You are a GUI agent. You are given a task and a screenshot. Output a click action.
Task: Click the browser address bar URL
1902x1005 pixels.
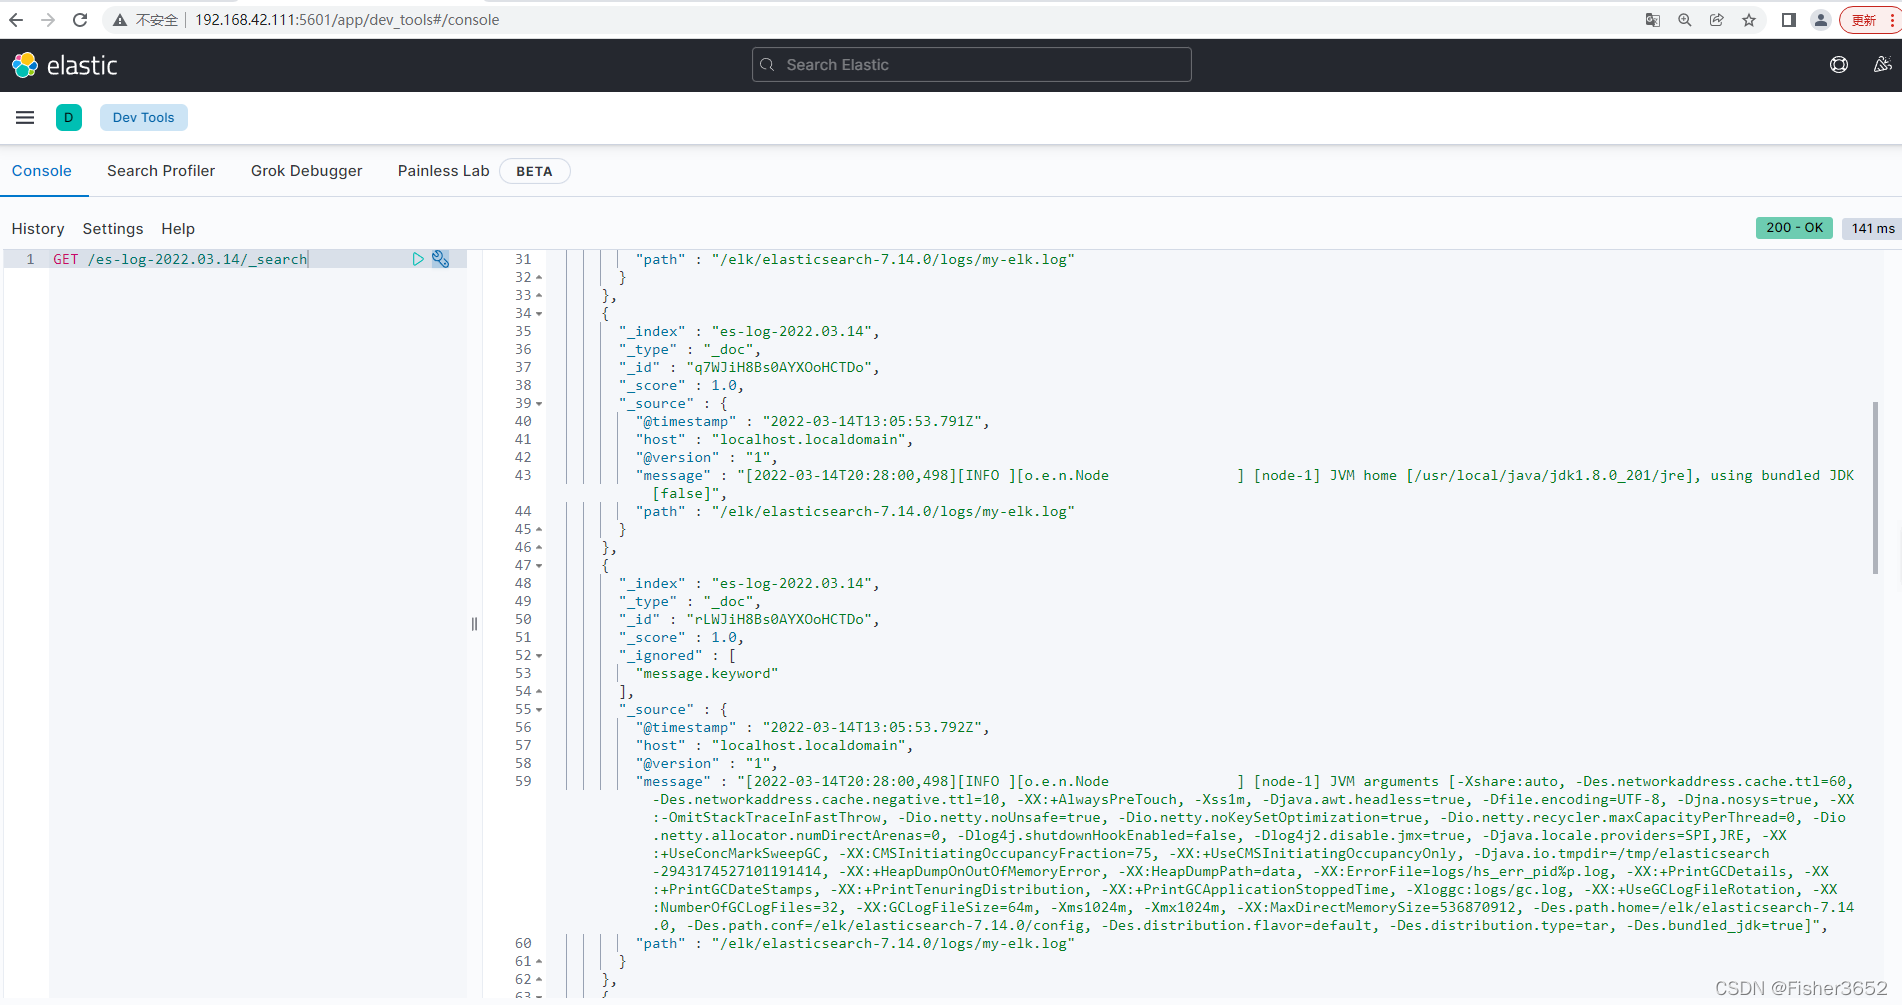[347, 20]
